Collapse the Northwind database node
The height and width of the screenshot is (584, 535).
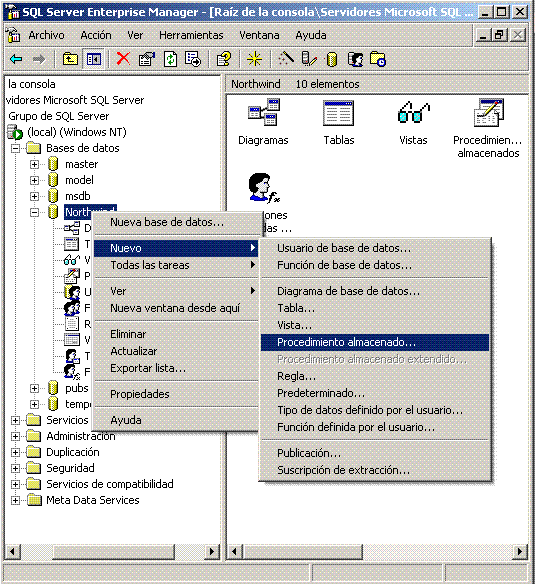coord(34,212)
